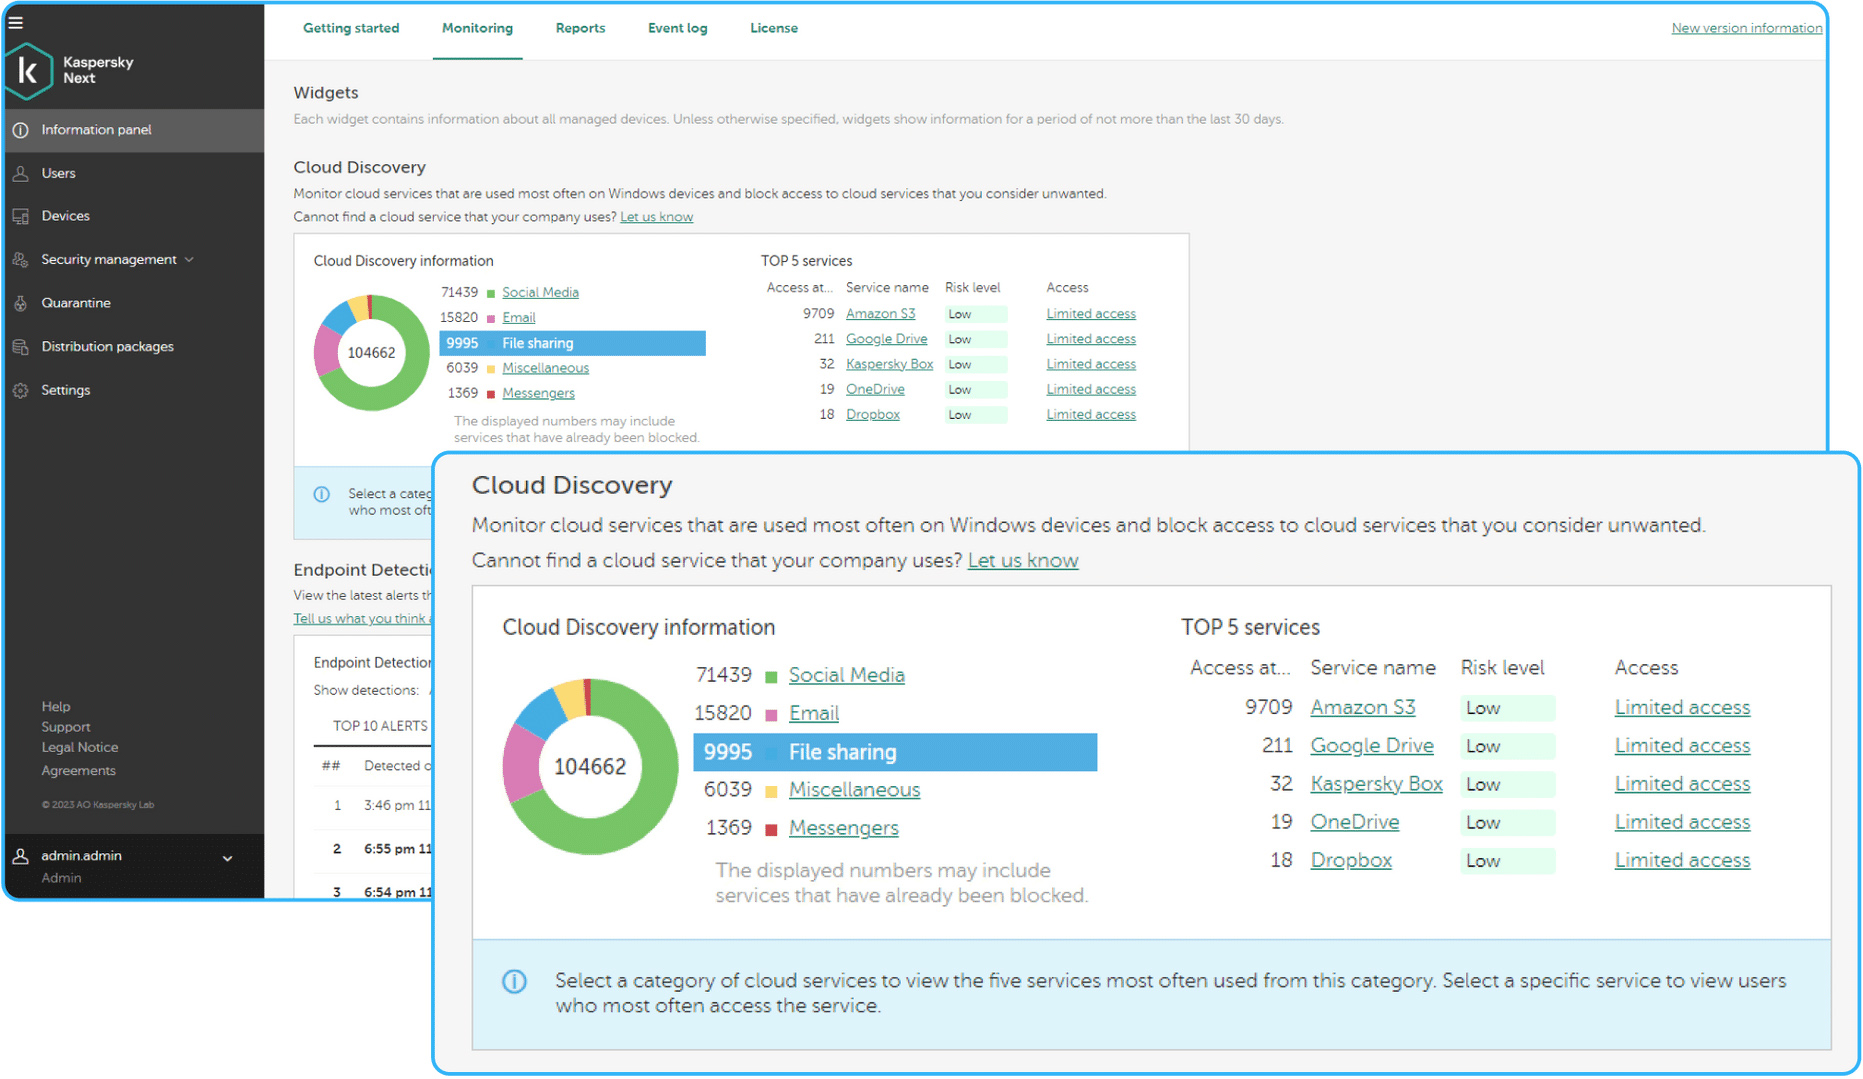Click the Users sidebar icon
Viewport: 1863px width, 1079px height.
21,173
